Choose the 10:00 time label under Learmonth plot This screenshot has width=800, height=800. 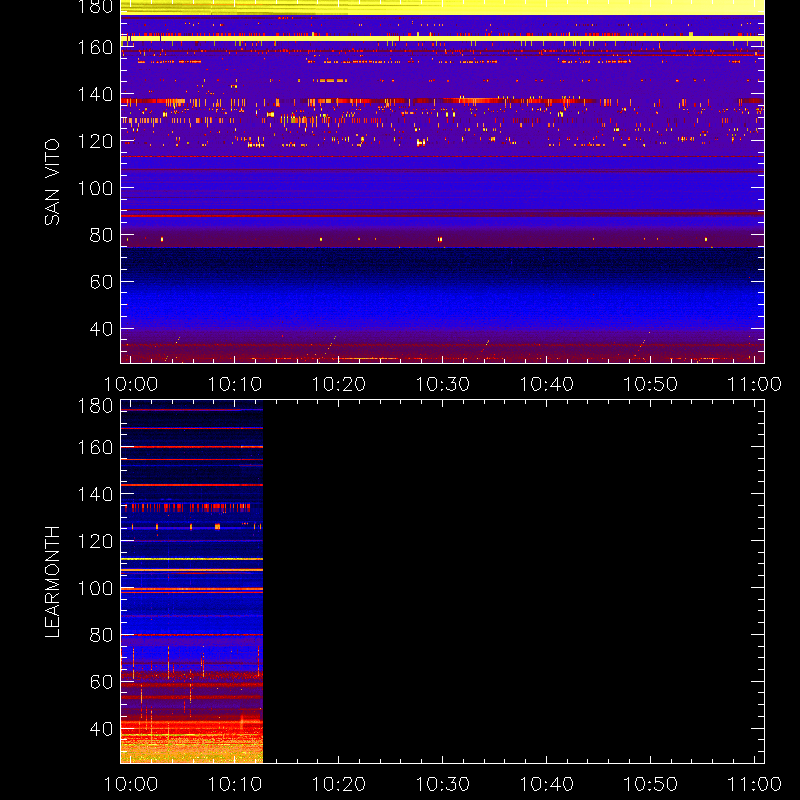131,784
